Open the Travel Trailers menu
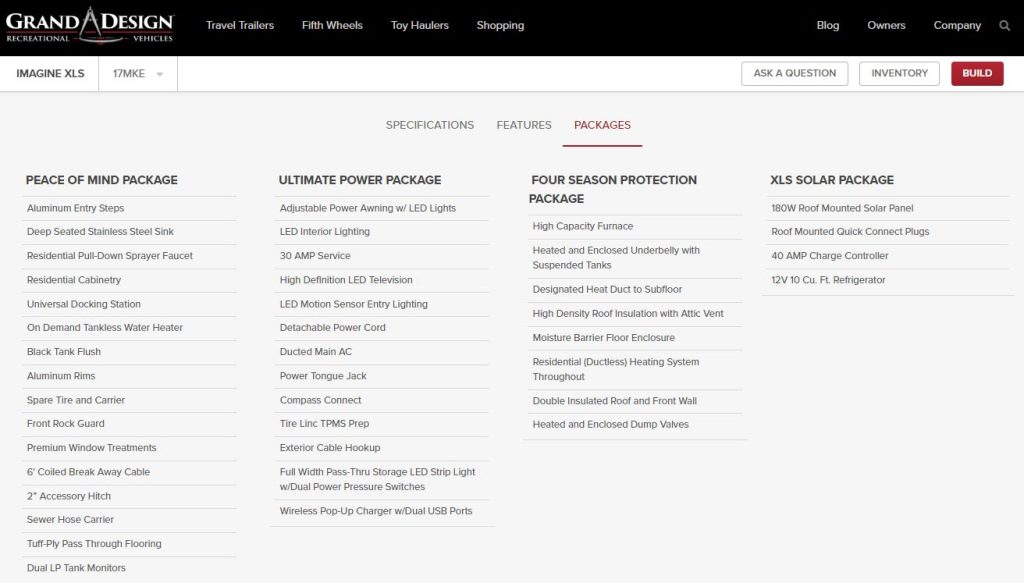Screen dimensions: 1024x583 tap(240, 26)
